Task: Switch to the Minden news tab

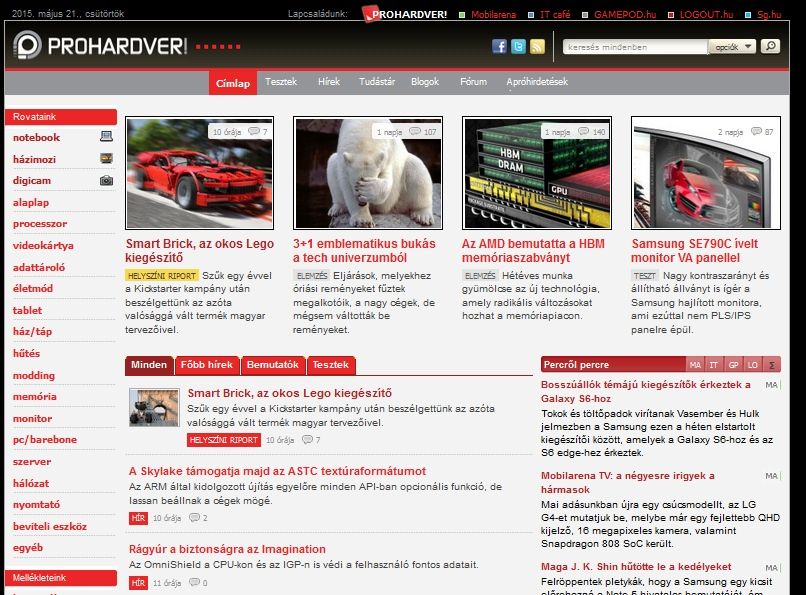Action: [149, 365]
